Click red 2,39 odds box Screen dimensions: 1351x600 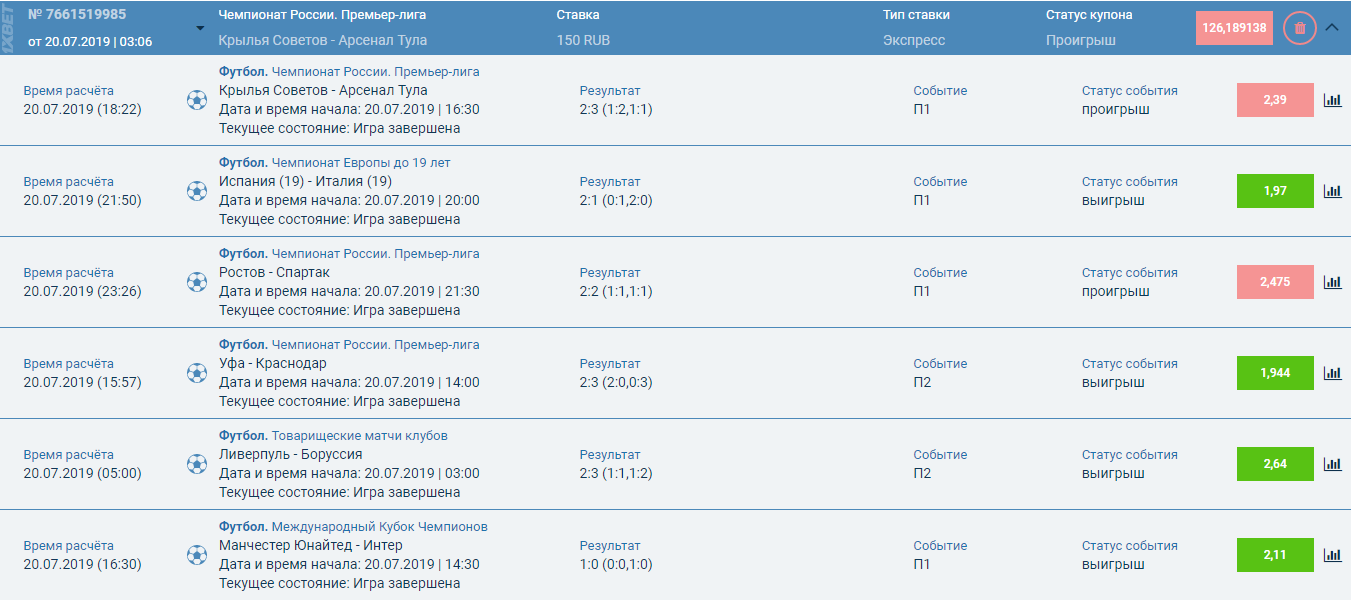tap(1275, 100)
